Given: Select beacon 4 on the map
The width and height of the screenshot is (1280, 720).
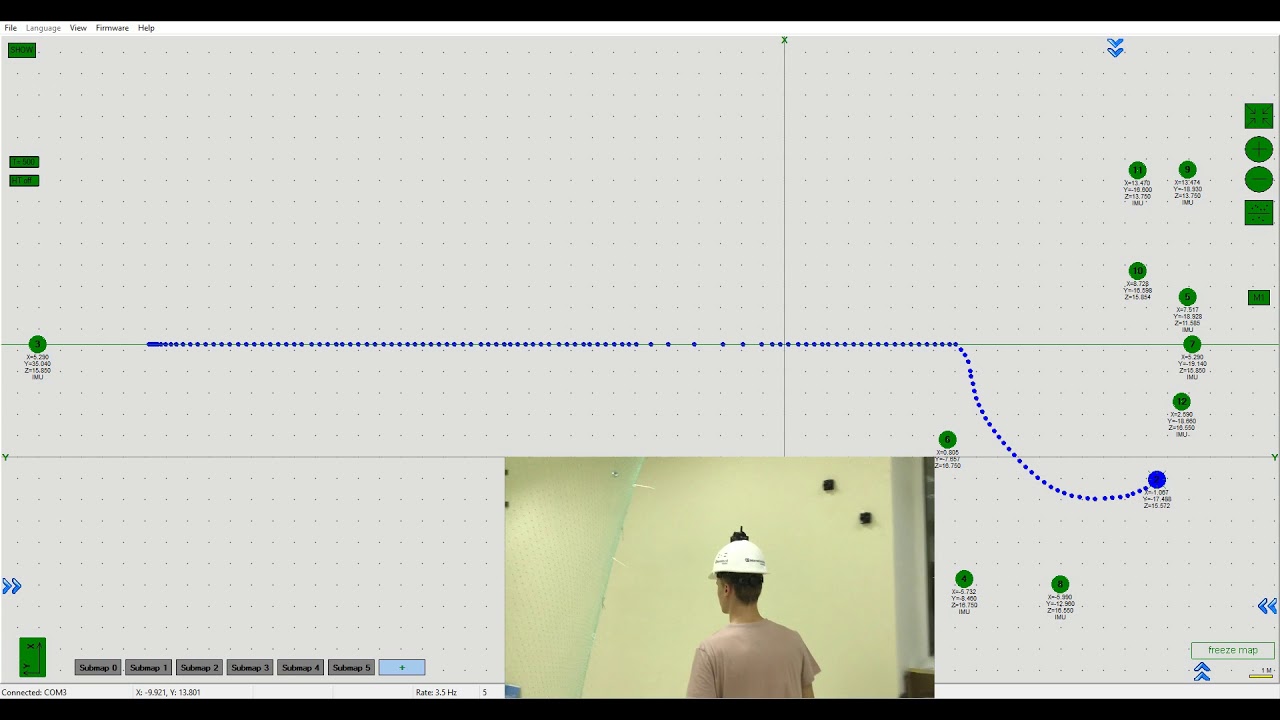Looking at the screenshot, I should tap(964, 579).
